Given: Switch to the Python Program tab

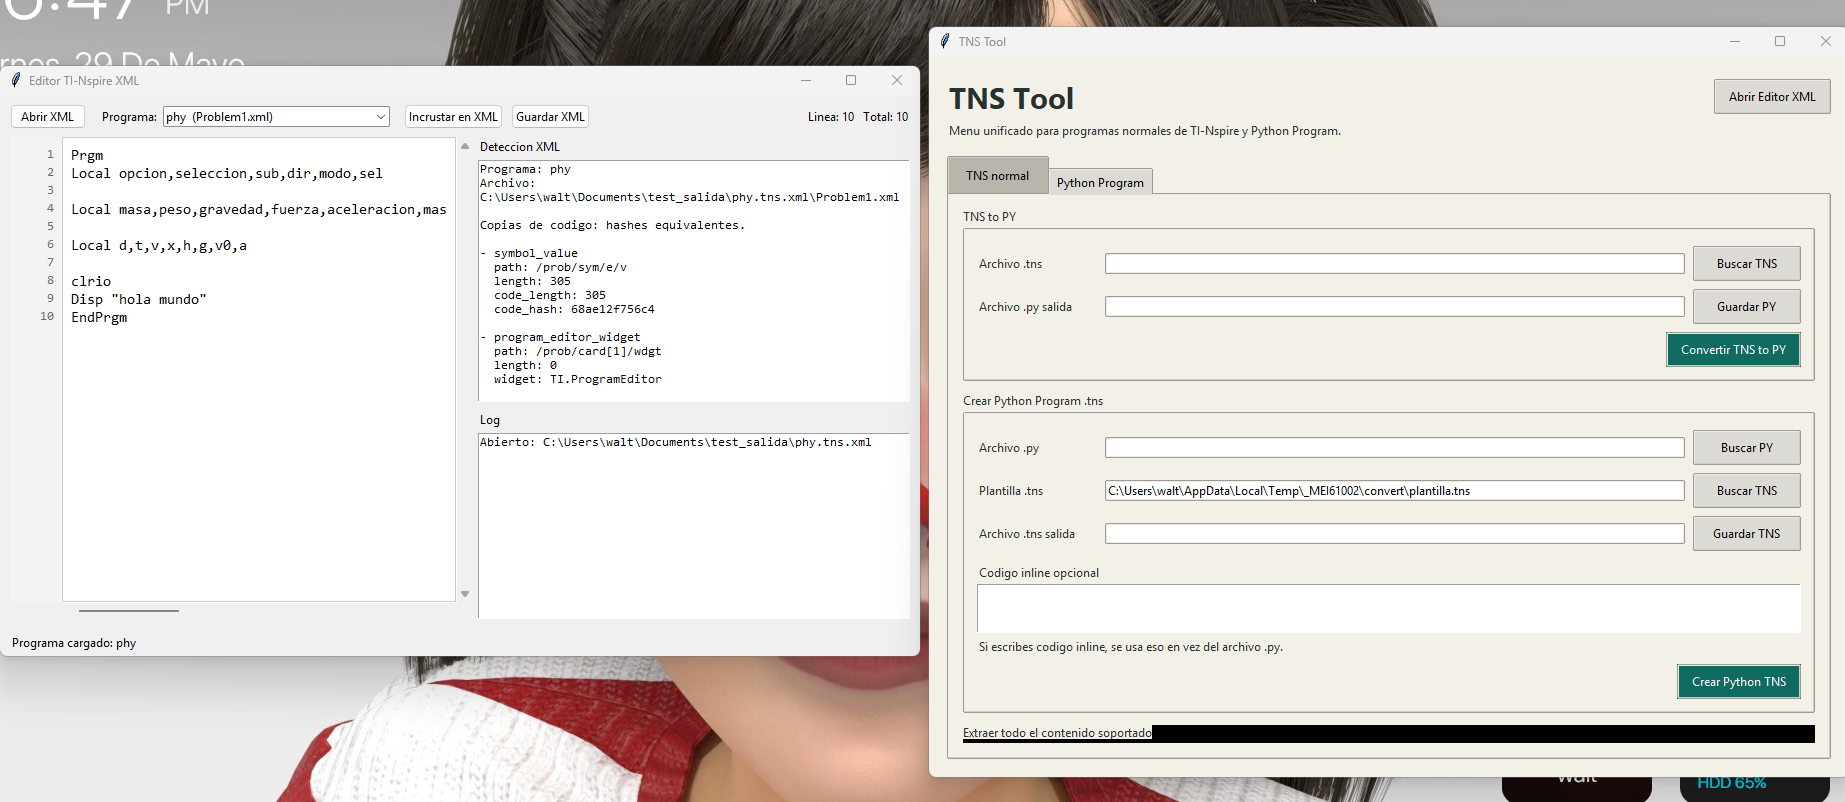Looking at the screenshot, I should (x=1100, y=182).
